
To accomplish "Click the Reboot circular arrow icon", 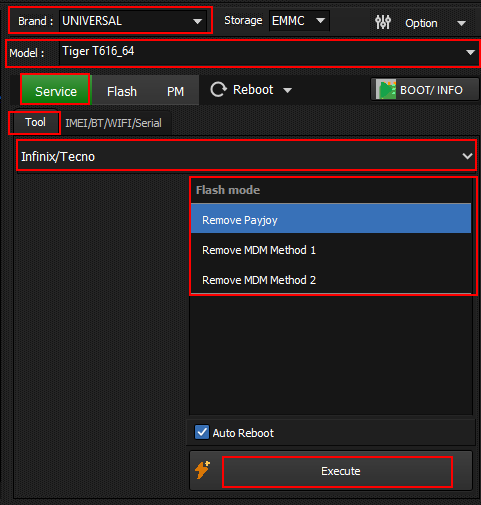I will coord(218,90).
